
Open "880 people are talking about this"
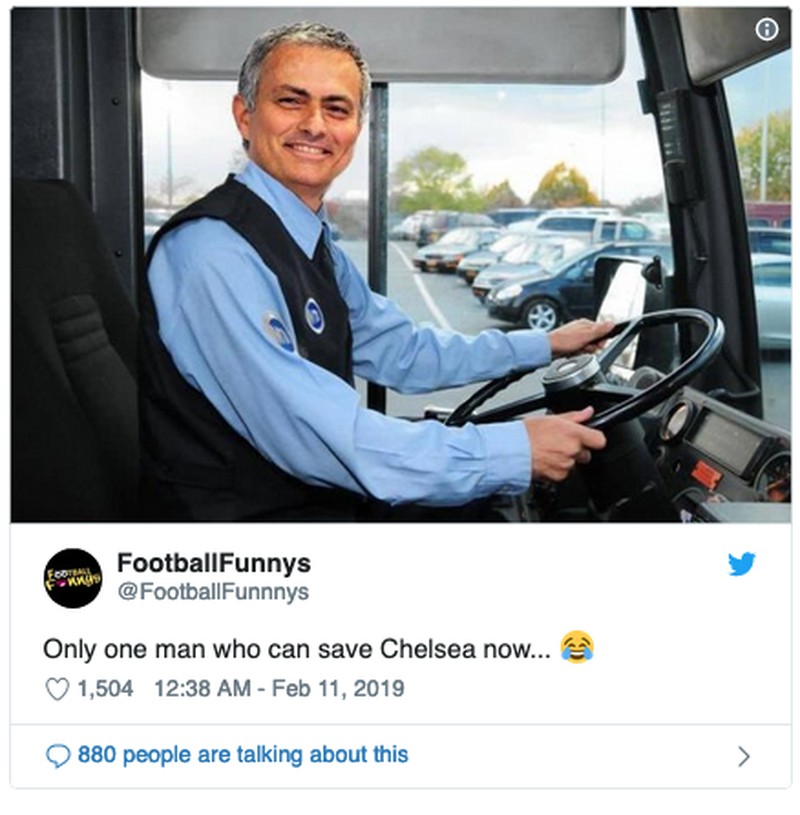(x=243, y=755)
